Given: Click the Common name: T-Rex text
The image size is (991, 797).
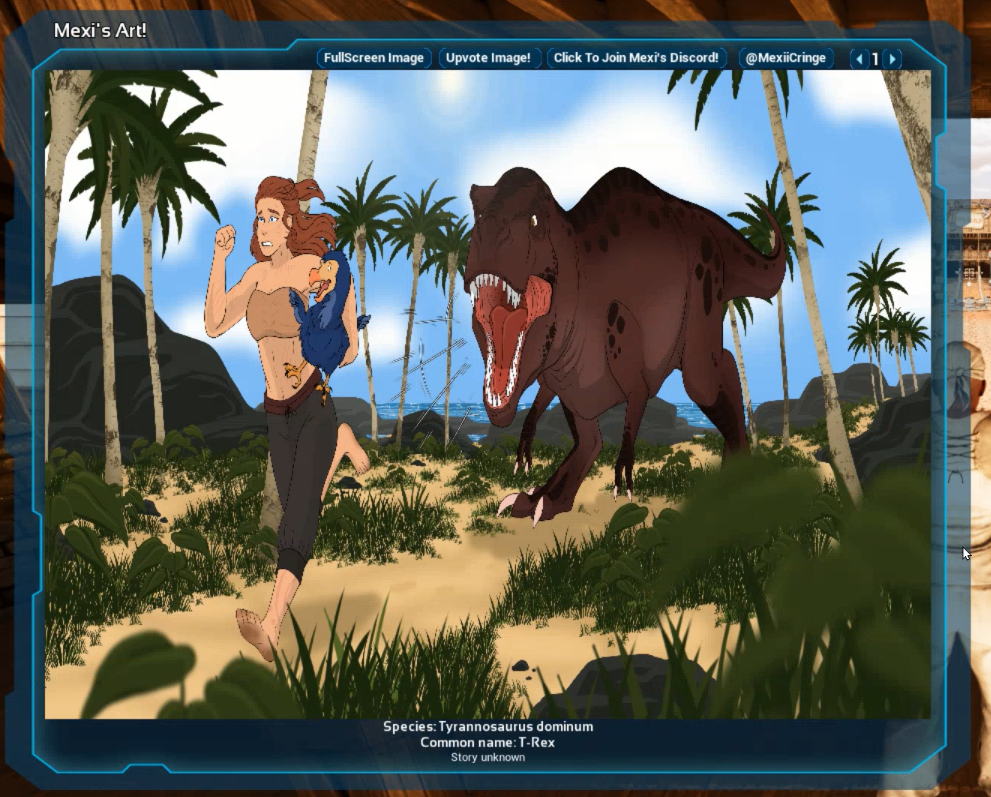Looking at the screenshot, I should [489, 743].
